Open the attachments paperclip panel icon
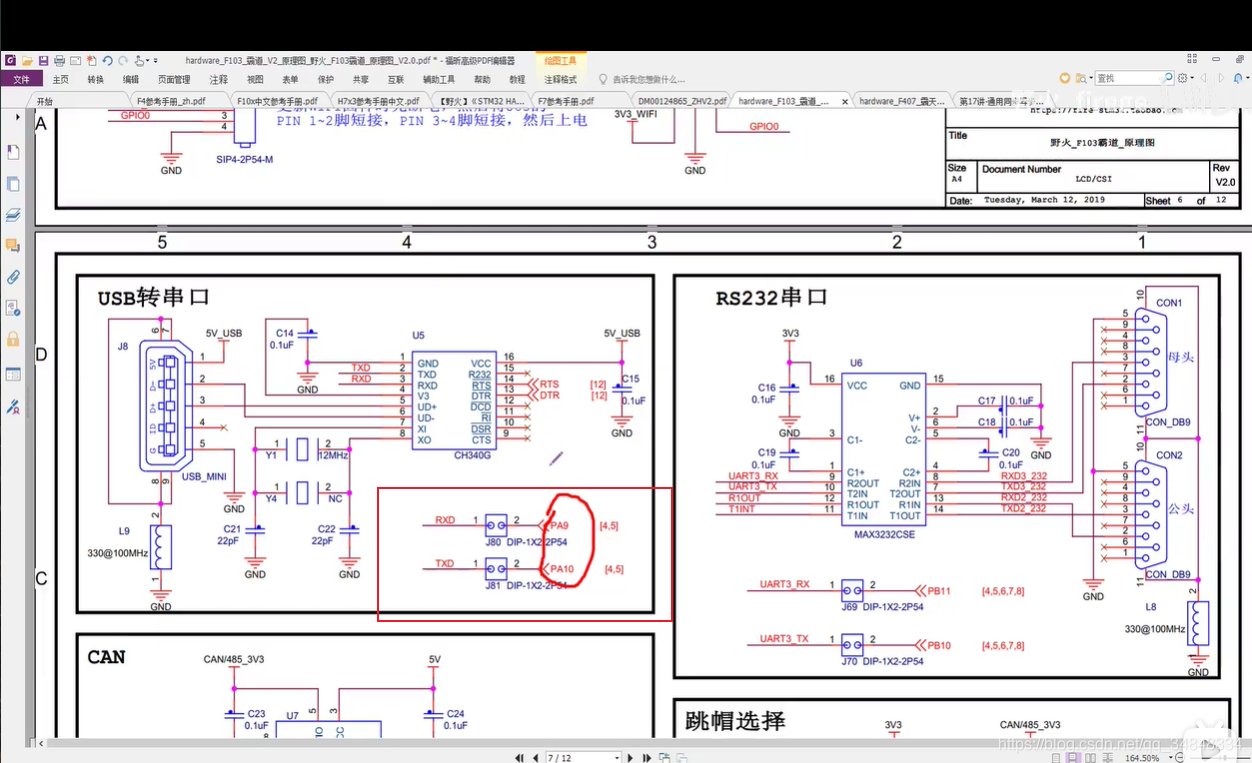This screenshot has height=763, width=1252. pos(13,277)
